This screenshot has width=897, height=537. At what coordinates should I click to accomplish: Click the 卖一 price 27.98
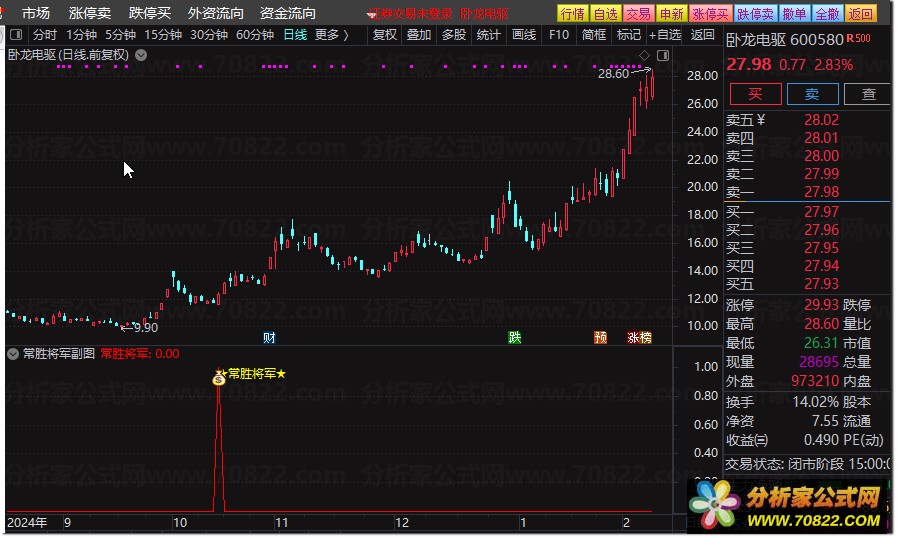821,192
